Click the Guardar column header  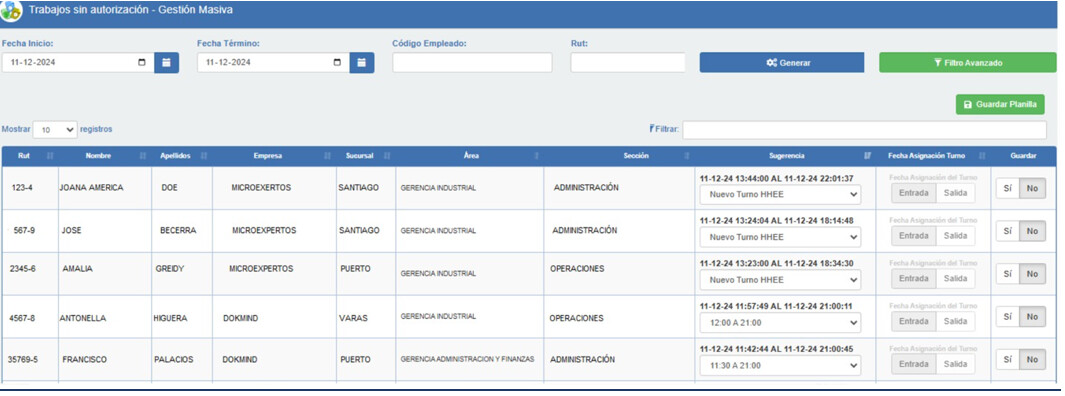[1023, 156]
